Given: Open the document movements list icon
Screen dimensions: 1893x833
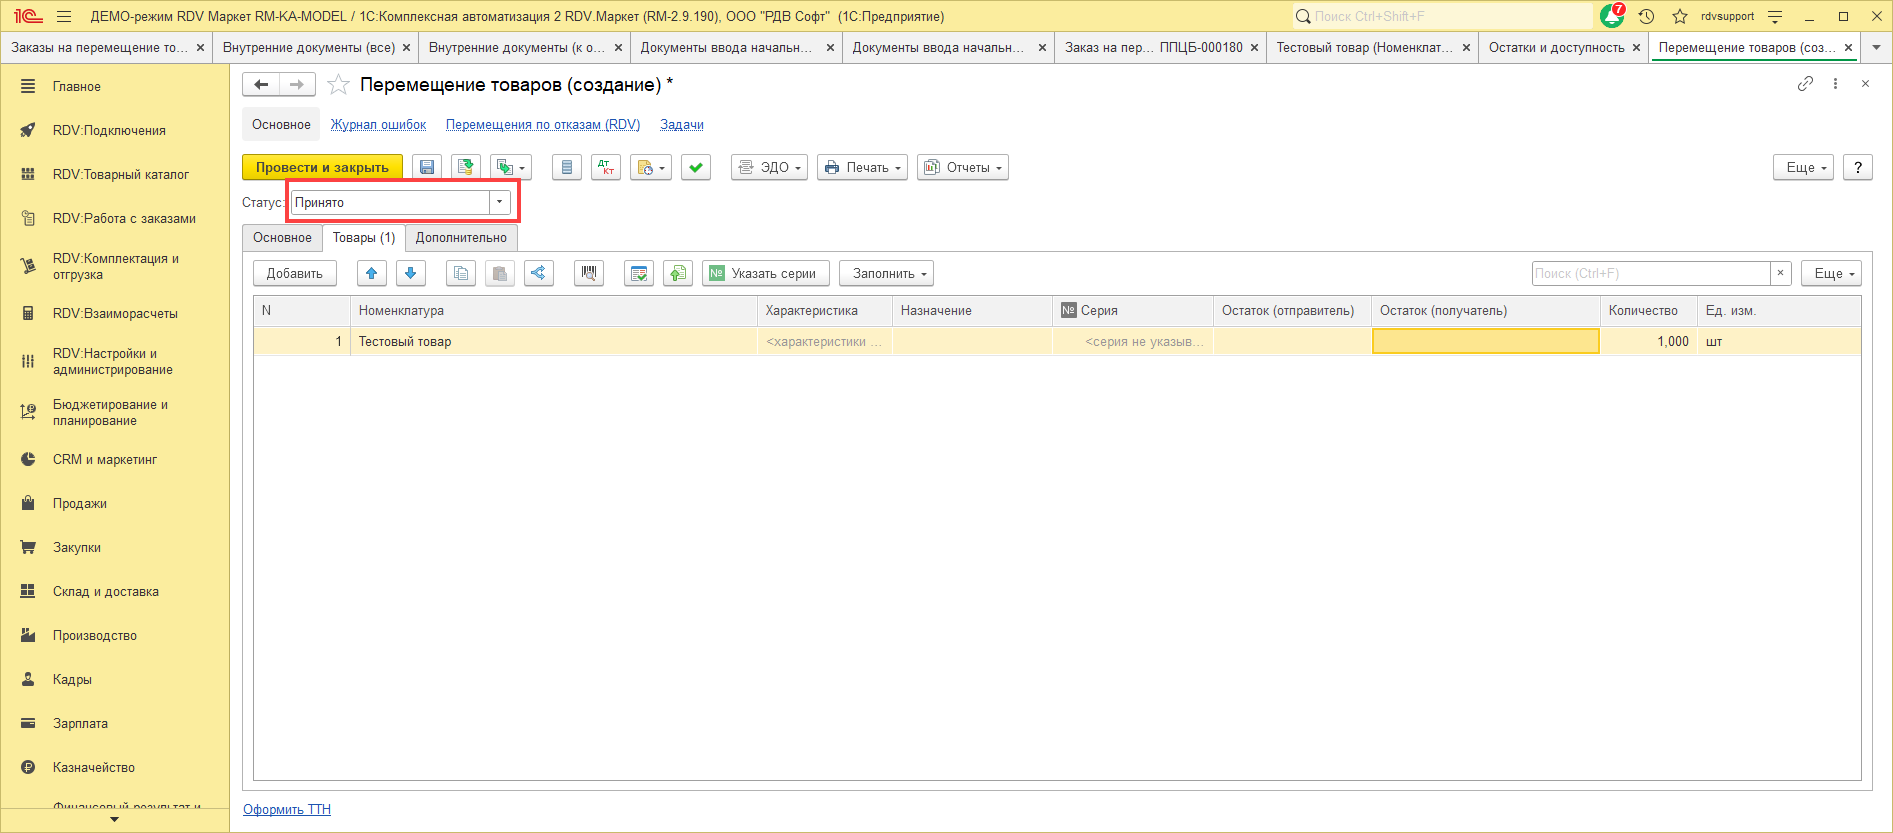Looking at the screenshot, I should pyautogui.click(x=567, y=167).
